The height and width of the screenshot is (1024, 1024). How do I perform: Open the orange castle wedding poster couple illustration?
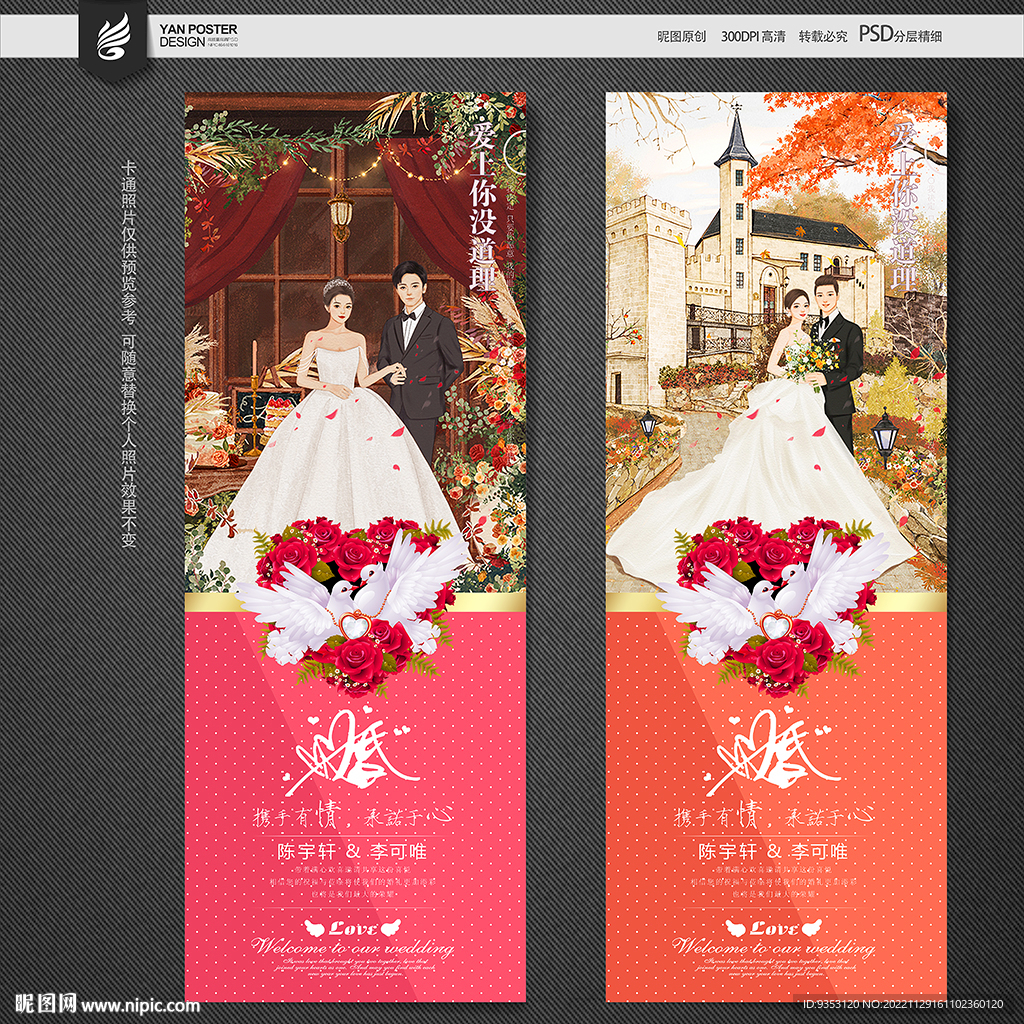tap(776, 343)
